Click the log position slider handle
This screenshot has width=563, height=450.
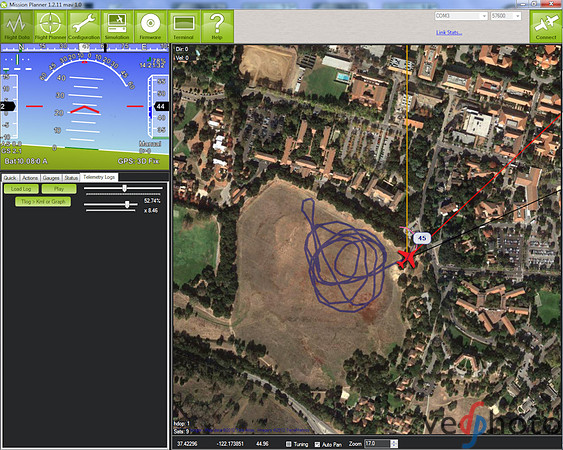click(x=125, y=188)
